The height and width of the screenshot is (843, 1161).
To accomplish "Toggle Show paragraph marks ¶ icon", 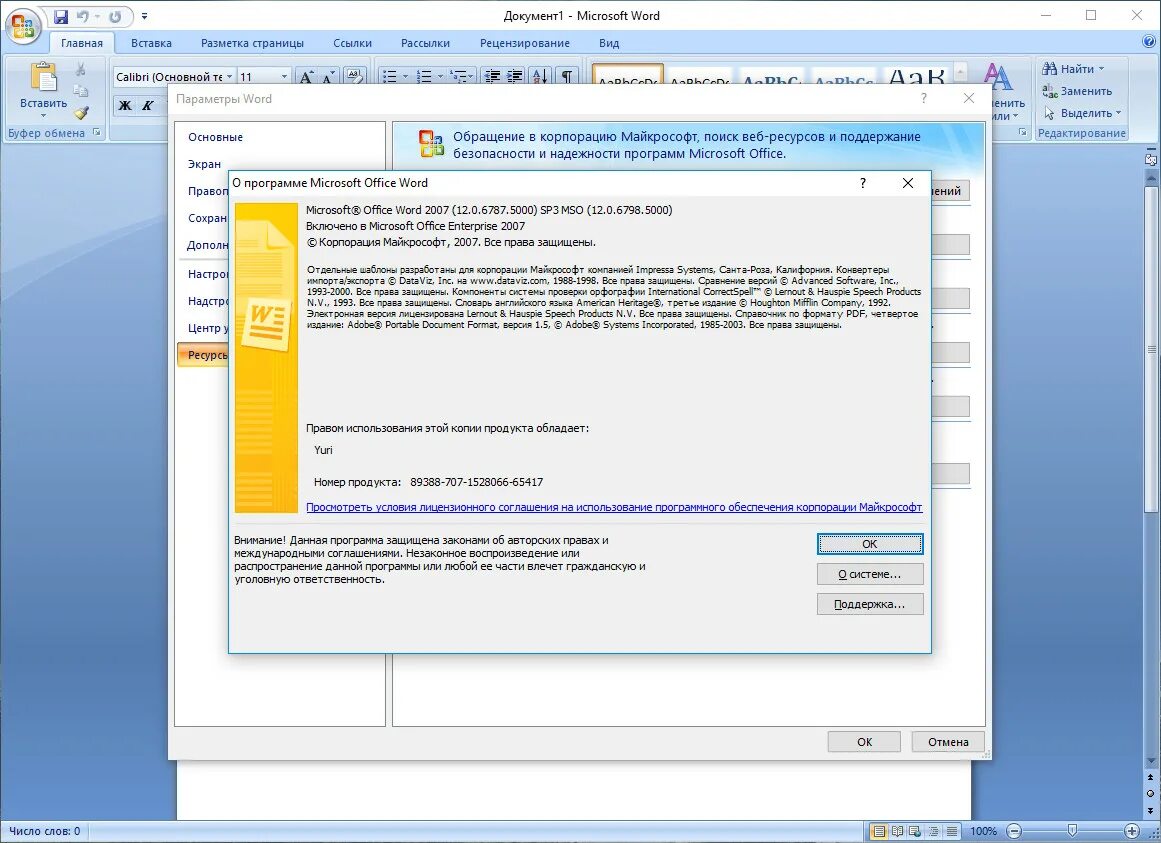I will [x=566, y=76].
